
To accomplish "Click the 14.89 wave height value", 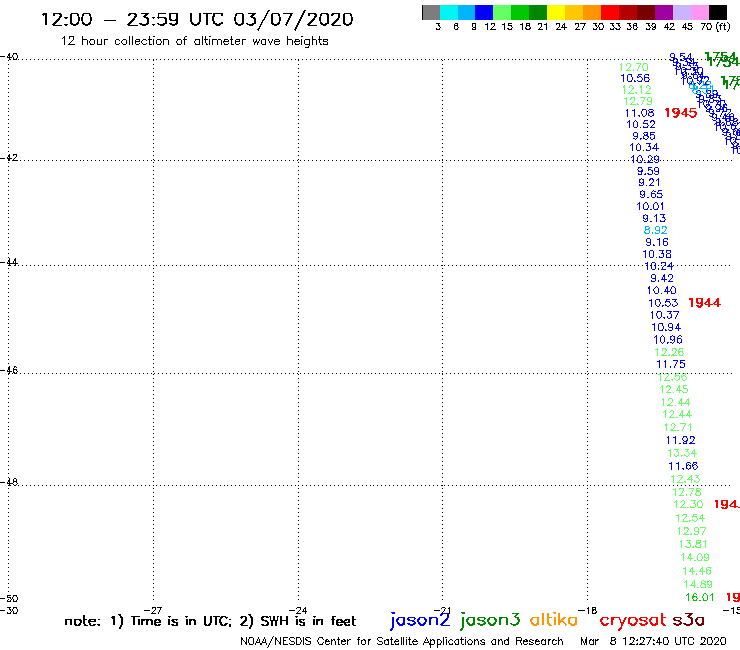I will tap(698, 584).
